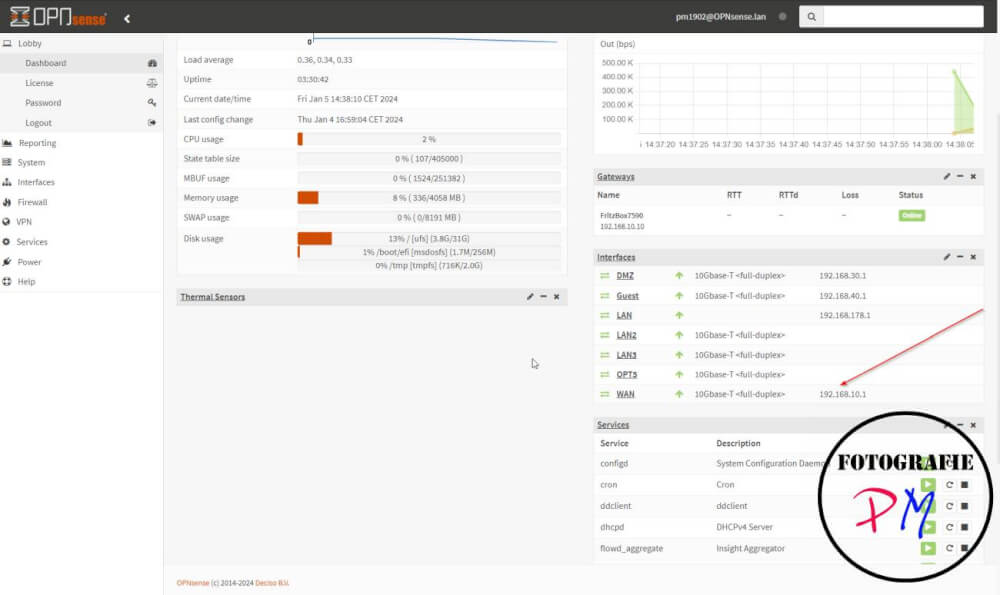Click the License scales icon in sidebar
Screen dimensions: 1000x595
click(x=152, y=83)
